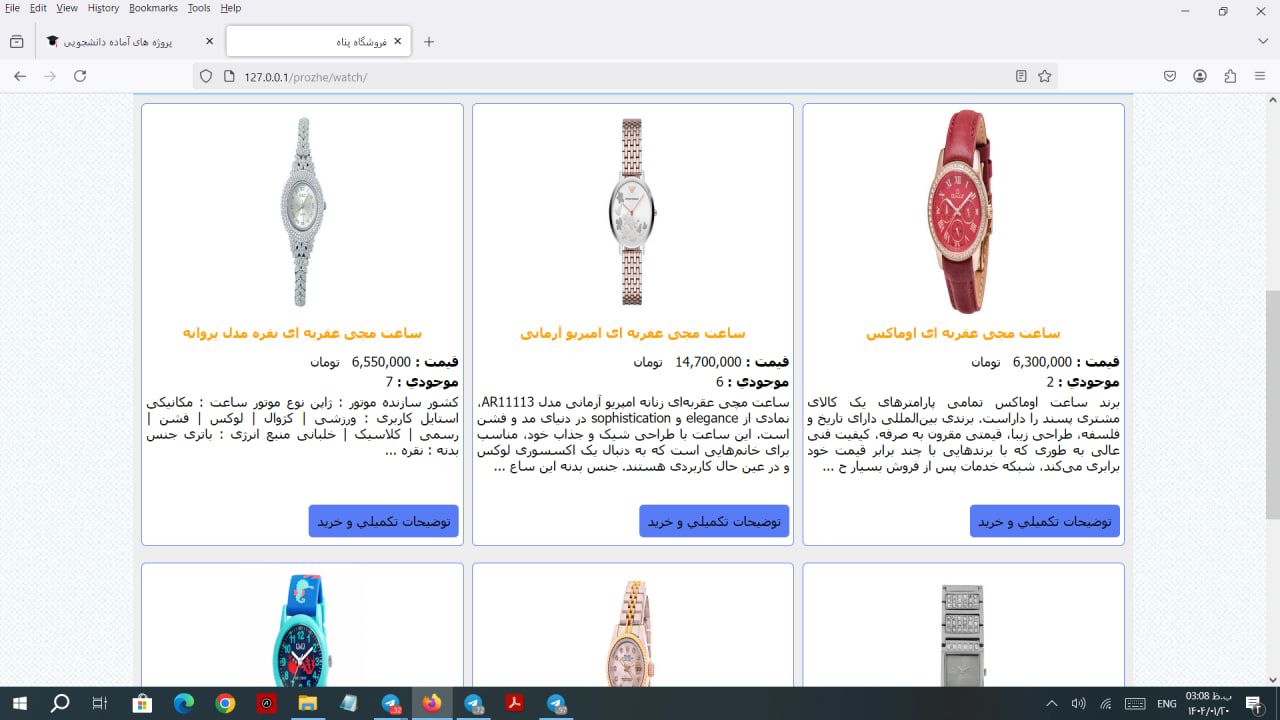Open Adobe Acrobat from taskbar
1280x720 pixels.
pos(515,704)
